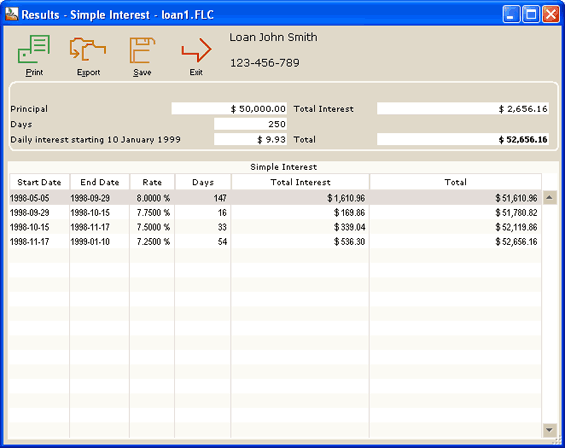Click the app icon in title bar

[12, 14]
